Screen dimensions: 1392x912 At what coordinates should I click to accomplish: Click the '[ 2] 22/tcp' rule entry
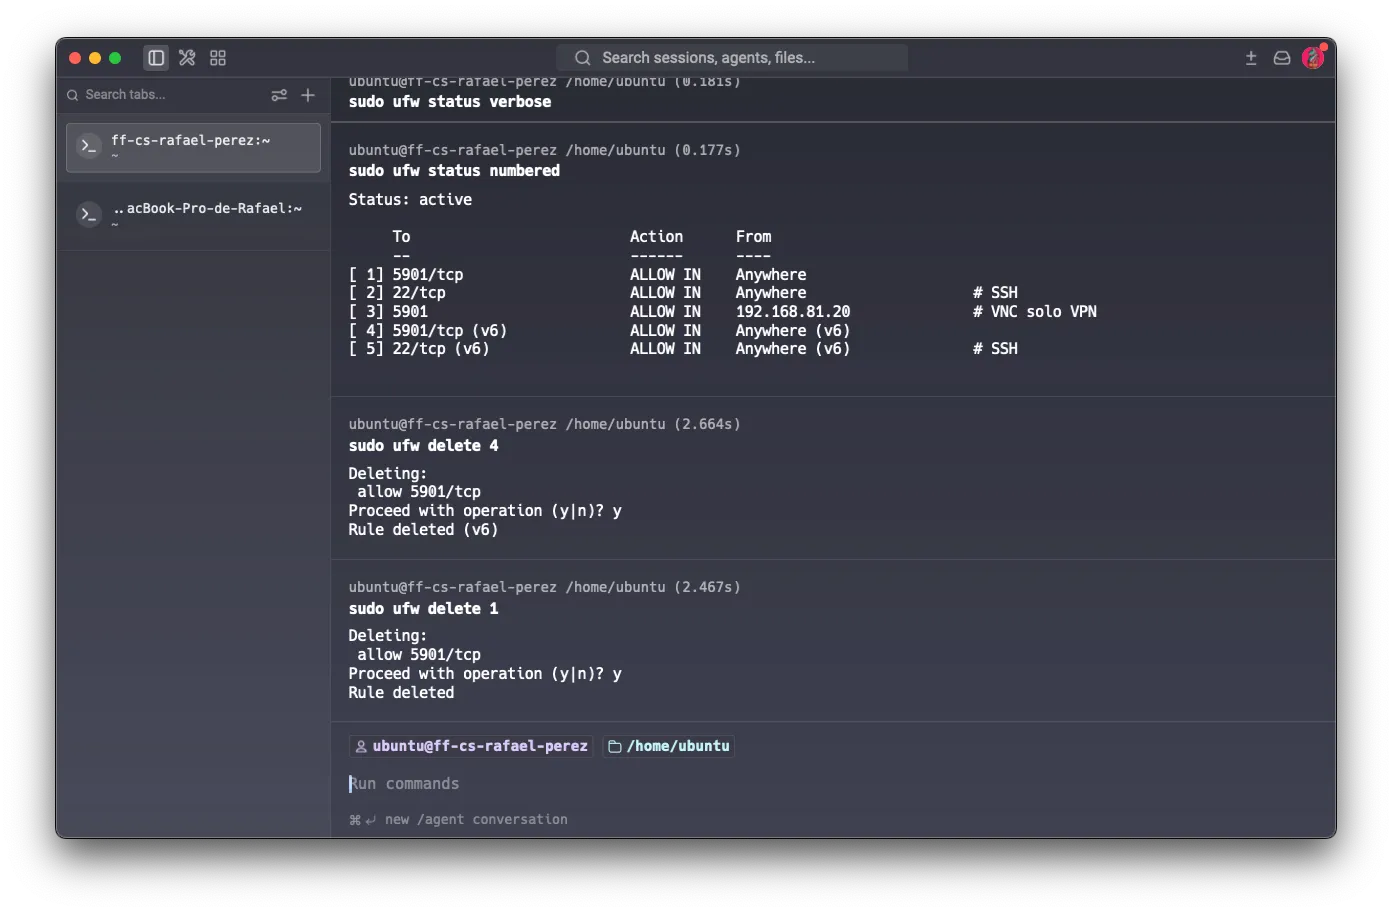click(397, 293)
